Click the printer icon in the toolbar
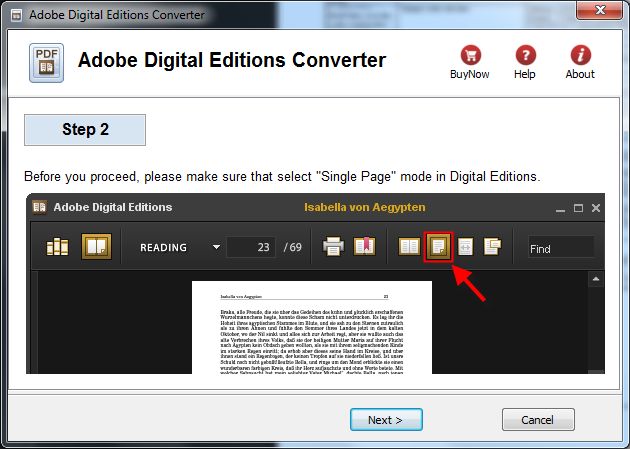The height and width of the screenshot is (449, 630). [x=333, y=246]
